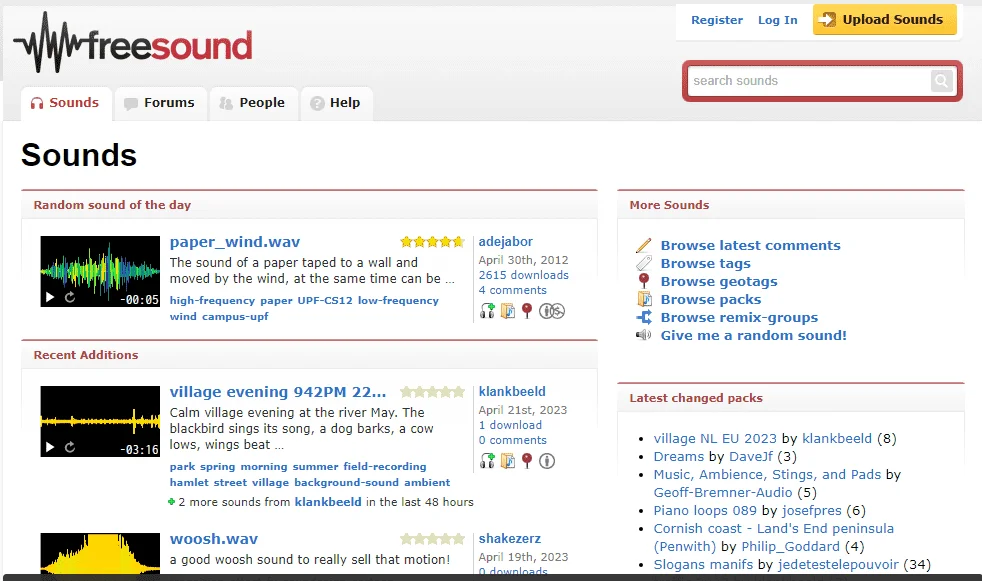Open the woosh.wav sound page

214,539
